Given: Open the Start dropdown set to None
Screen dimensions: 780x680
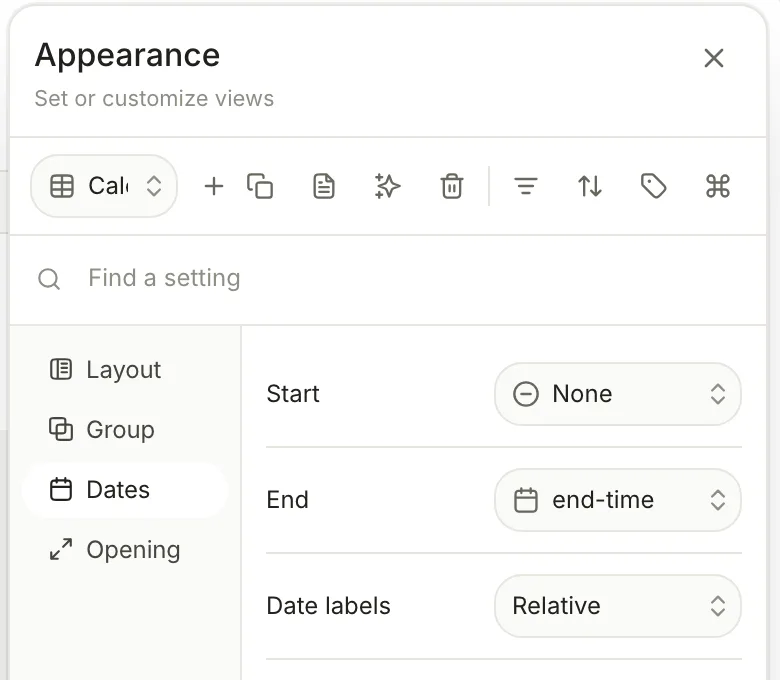Looking at the screenshot, I should 617,394.
